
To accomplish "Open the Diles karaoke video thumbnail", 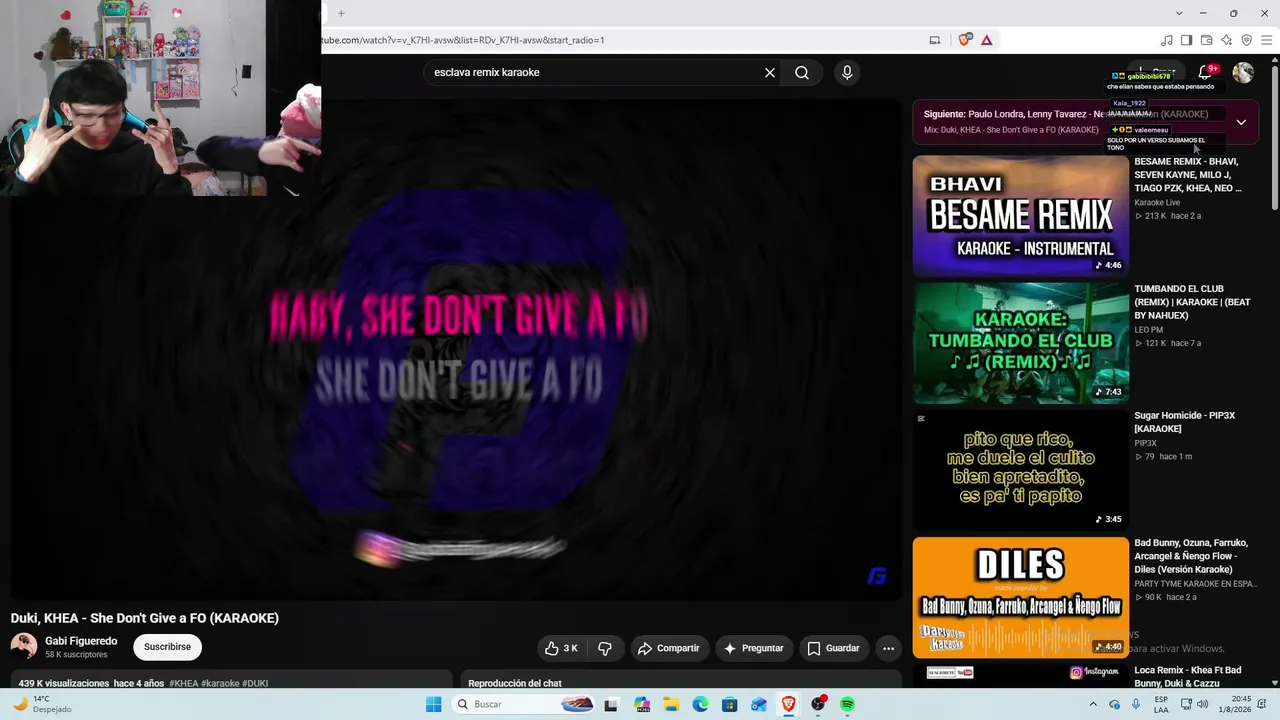I will click(1021, 598).
